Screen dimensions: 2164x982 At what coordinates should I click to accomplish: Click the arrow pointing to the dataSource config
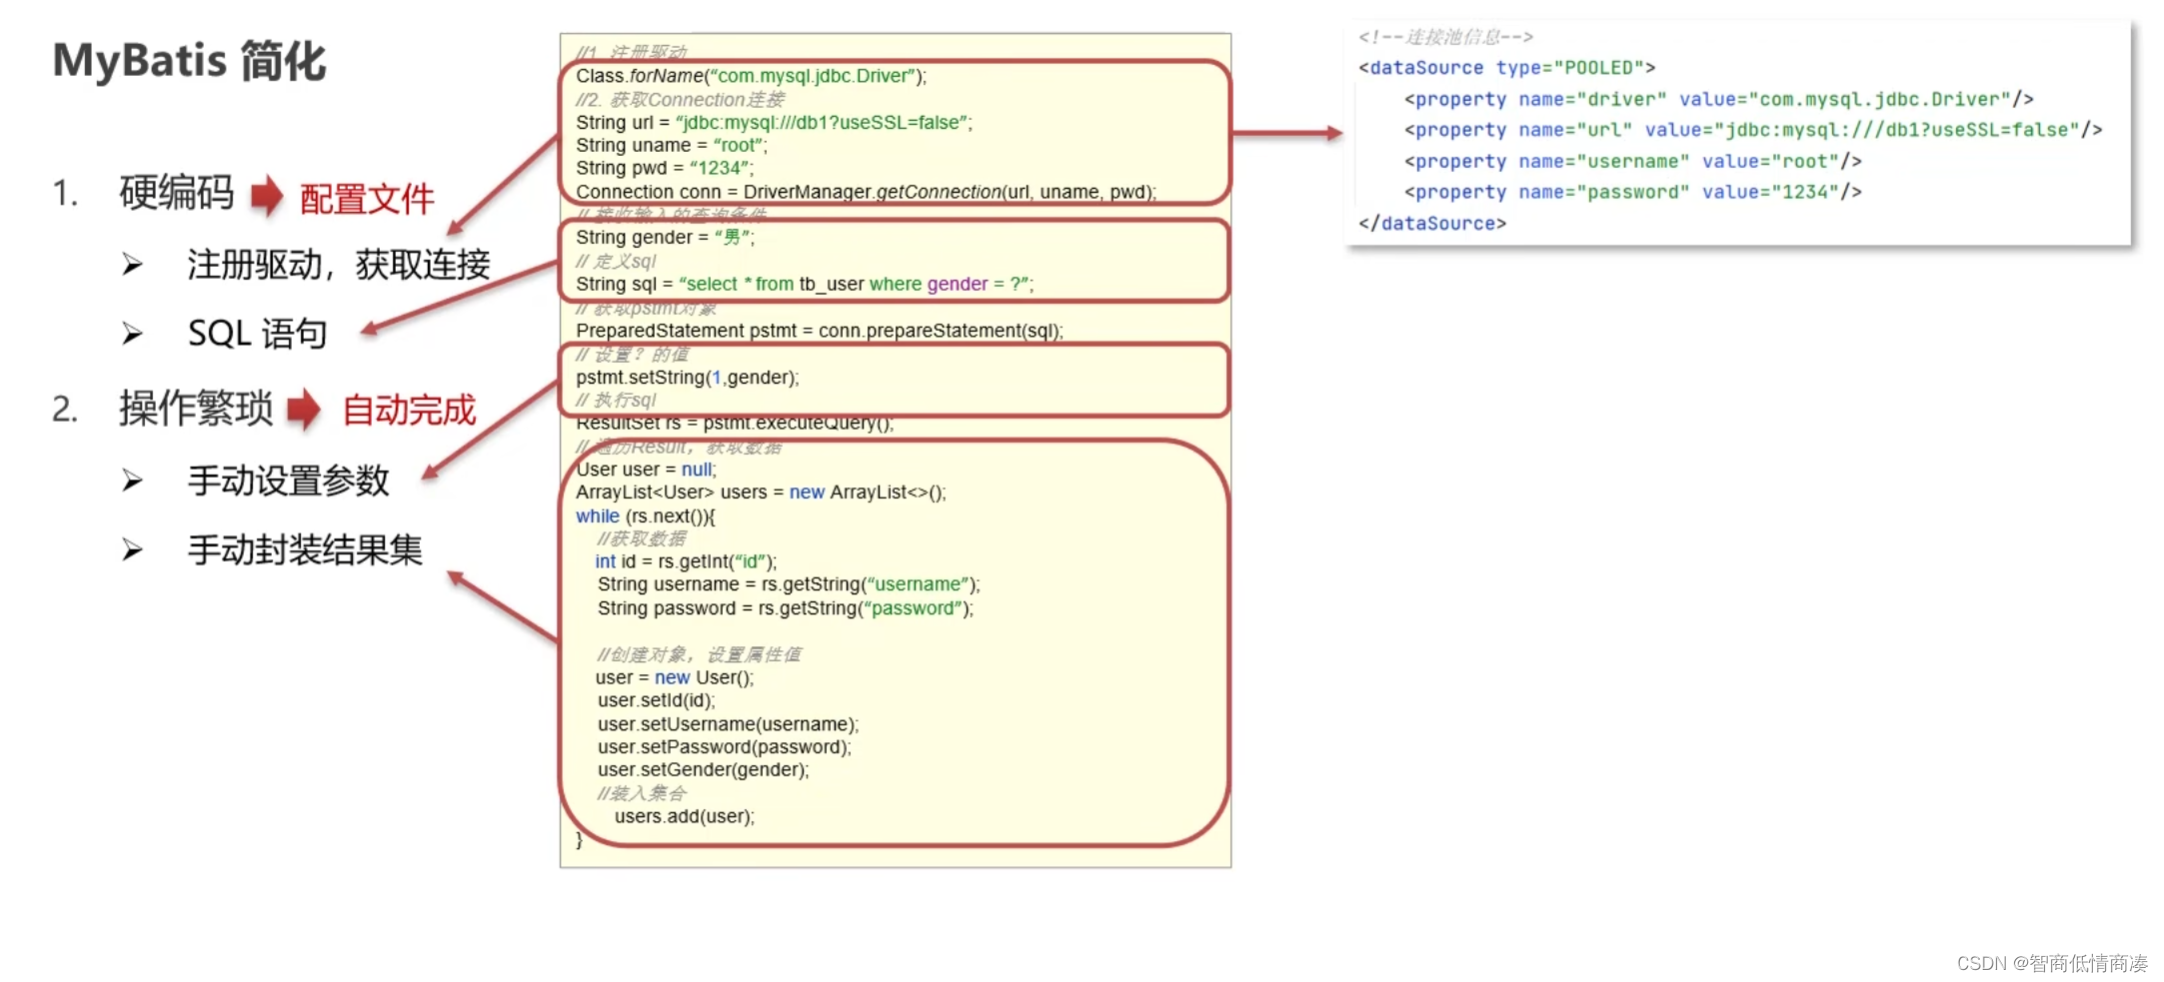point(1290,132)
